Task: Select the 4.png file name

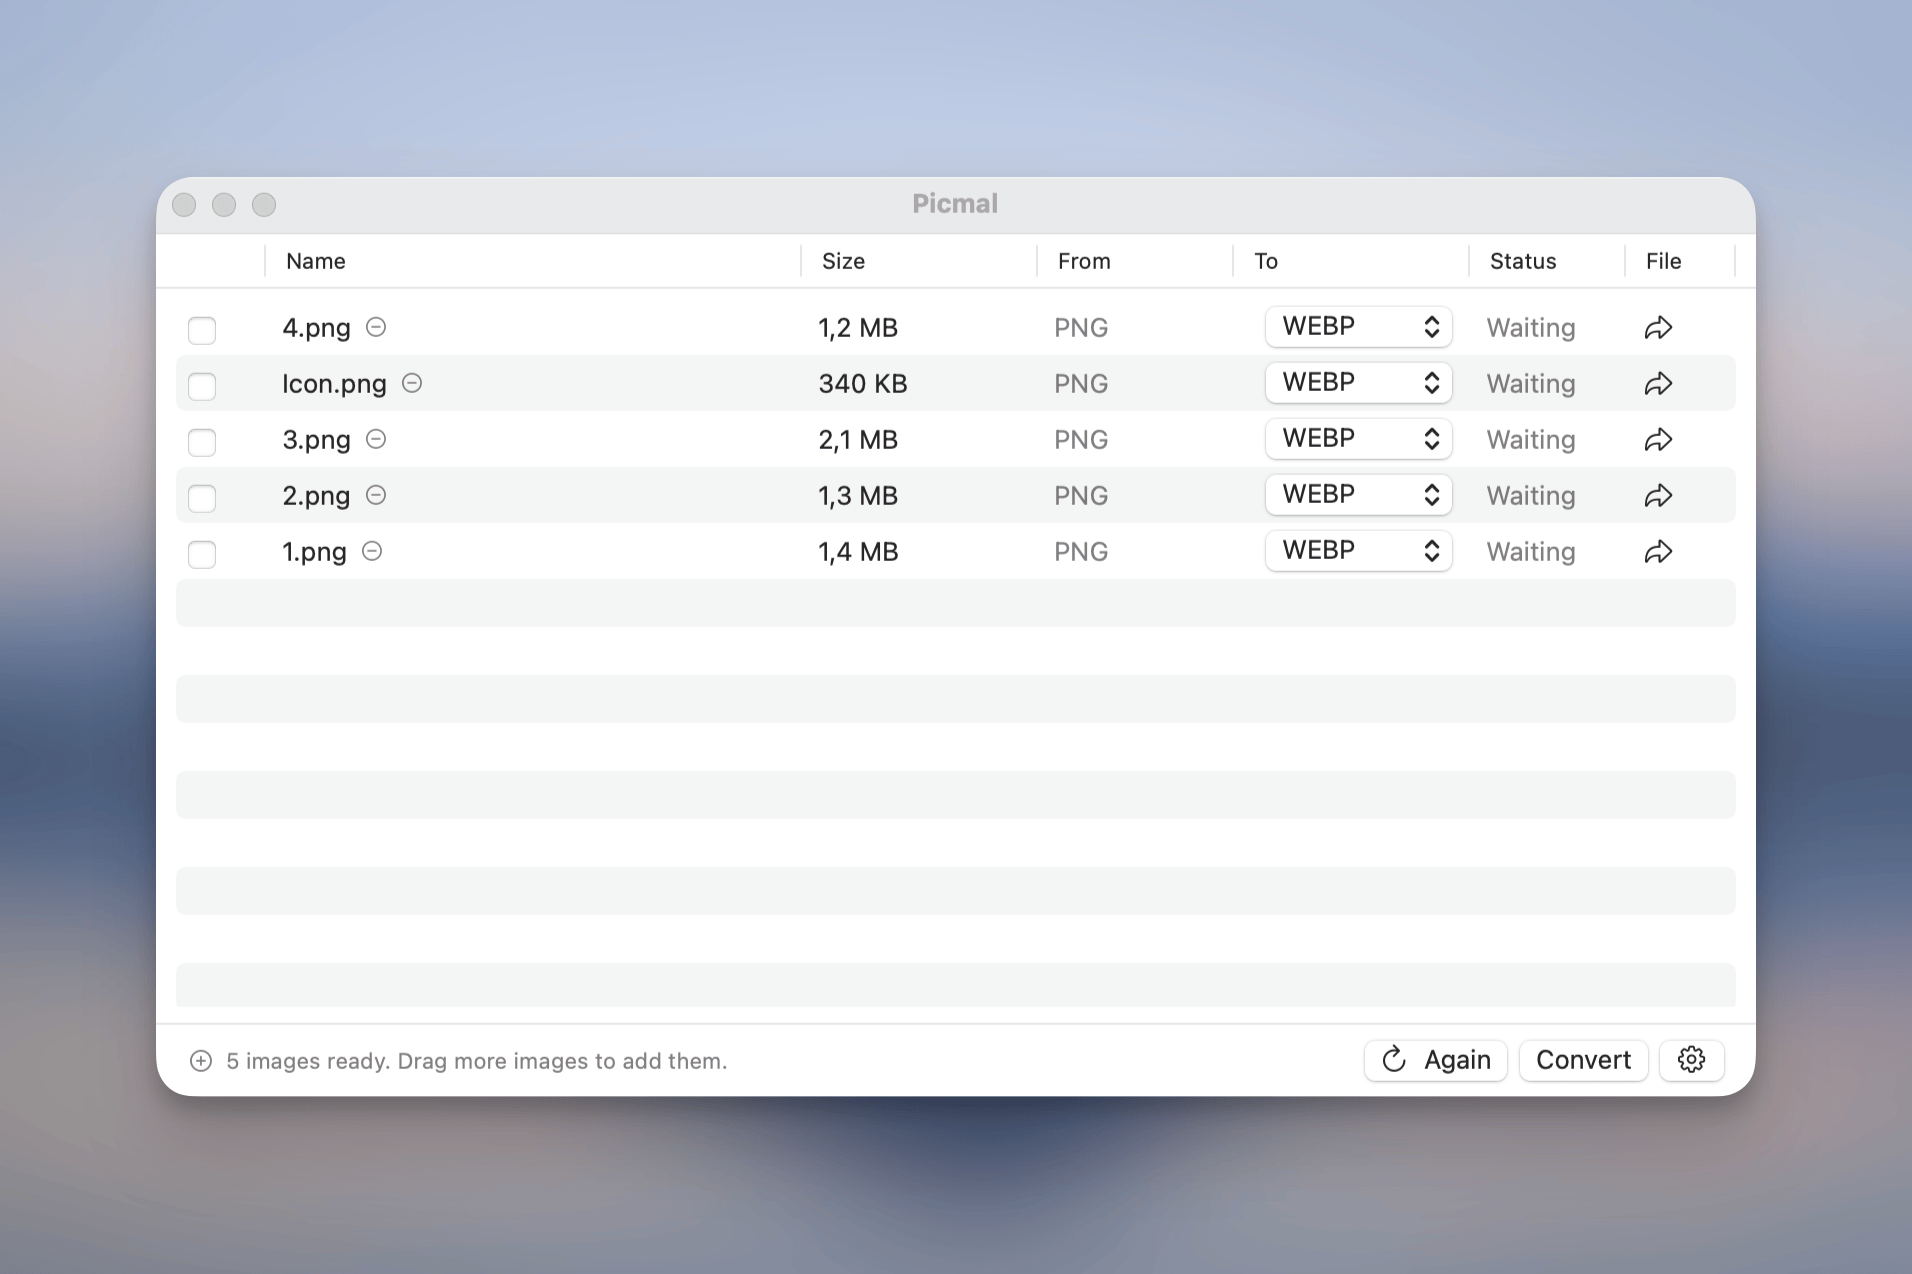Action: [x=316, y=328]
